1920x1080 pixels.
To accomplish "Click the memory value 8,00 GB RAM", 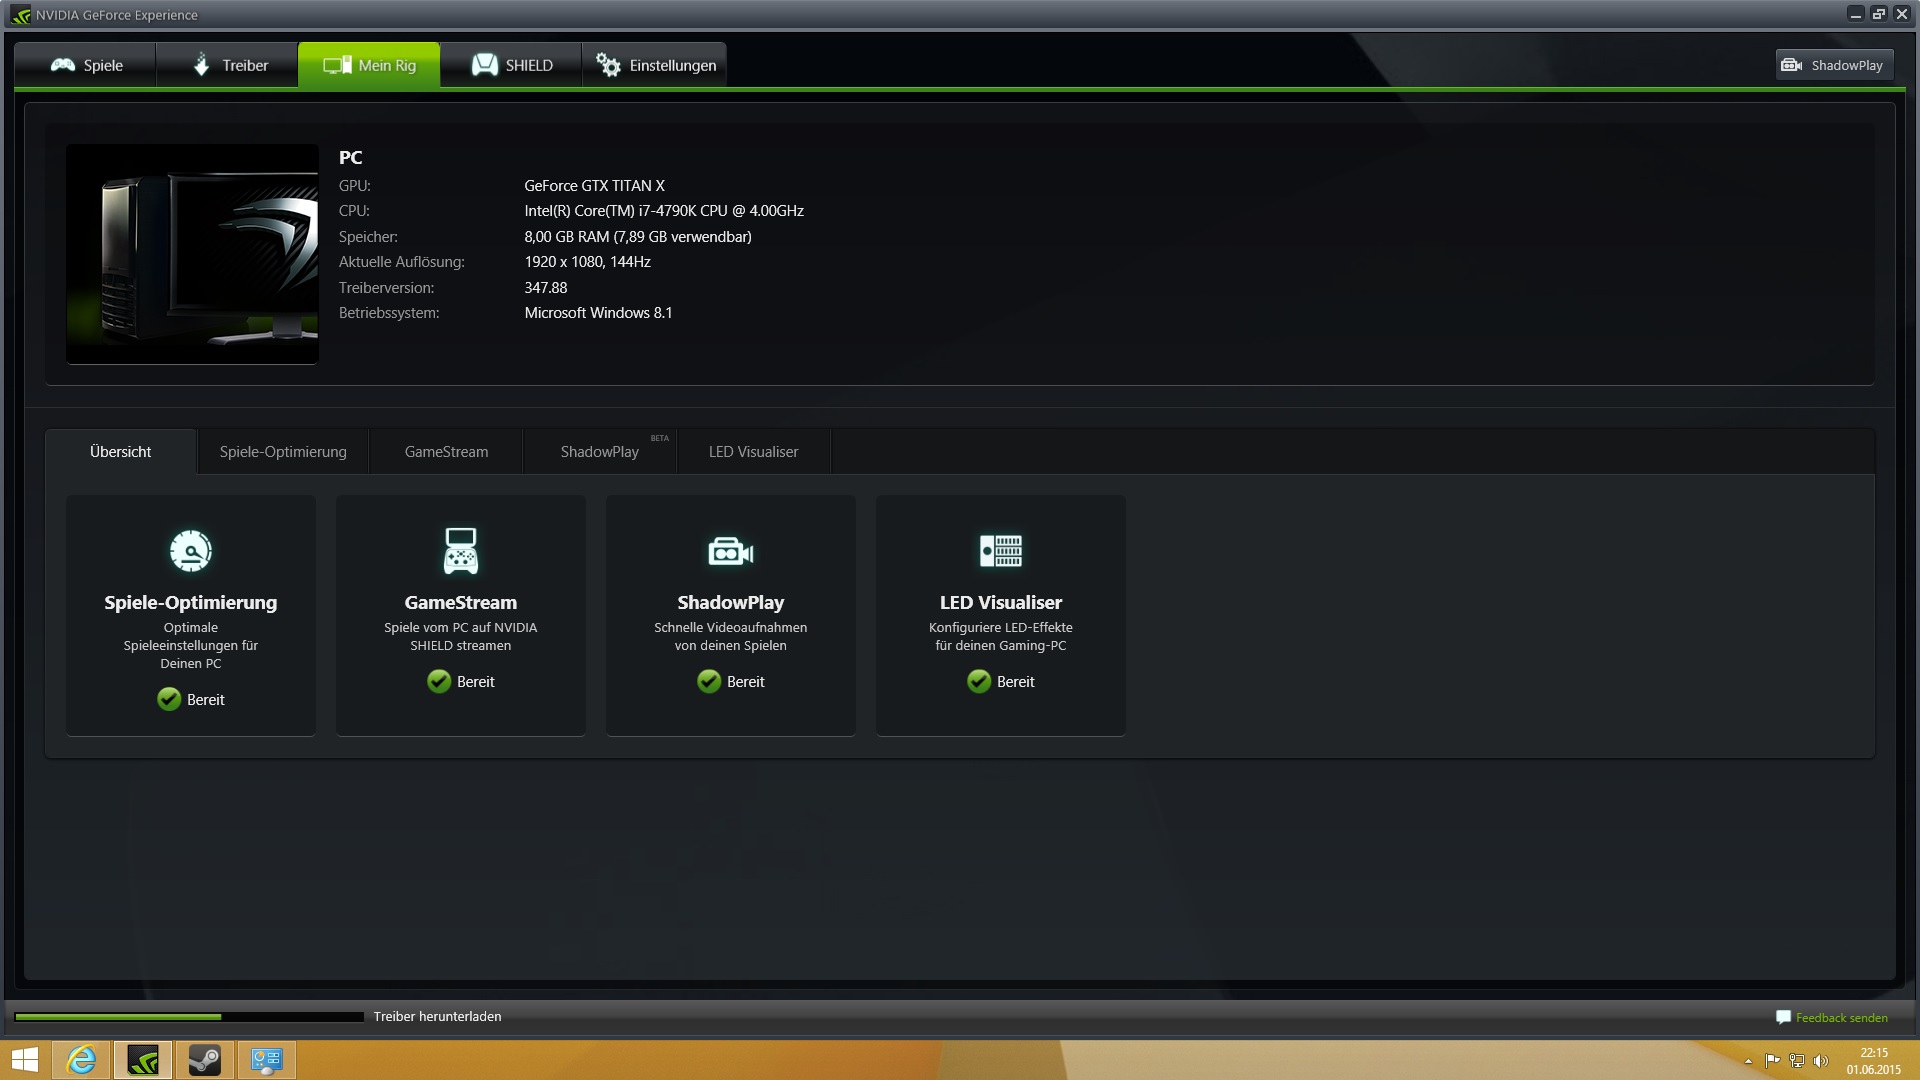I will coord(638,237).
